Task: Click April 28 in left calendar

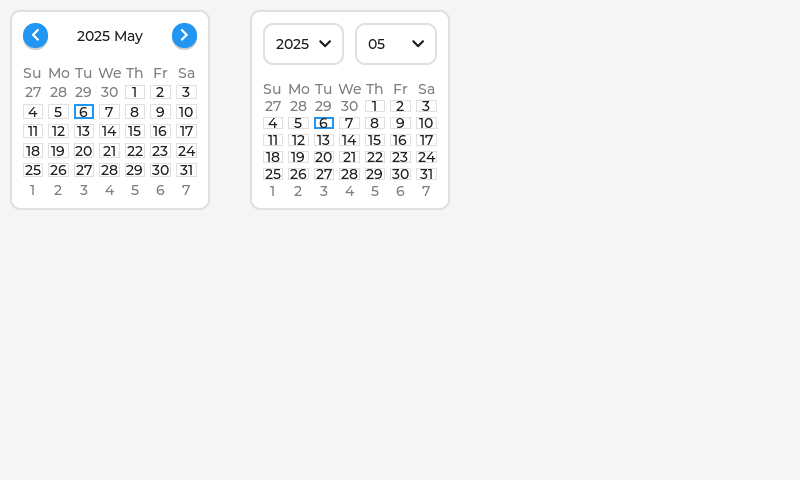Action: (x=58, y=92)
